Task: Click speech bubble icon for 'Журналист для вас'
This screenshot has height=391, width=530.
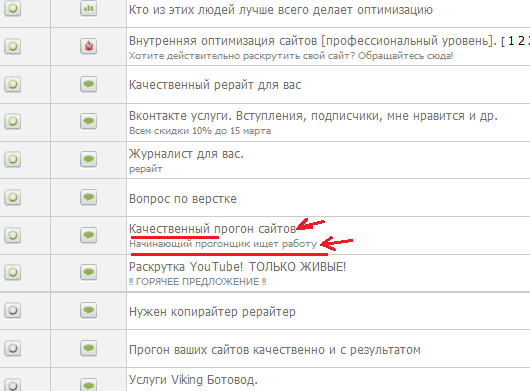Action: [x=89, y=159]
